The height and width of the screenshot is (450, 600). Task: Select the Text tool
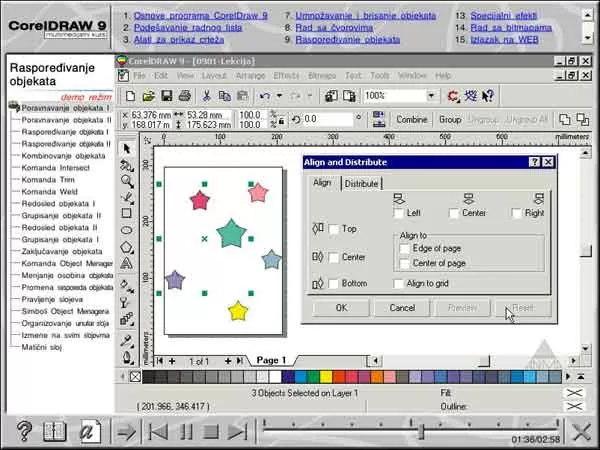[127, 263]
